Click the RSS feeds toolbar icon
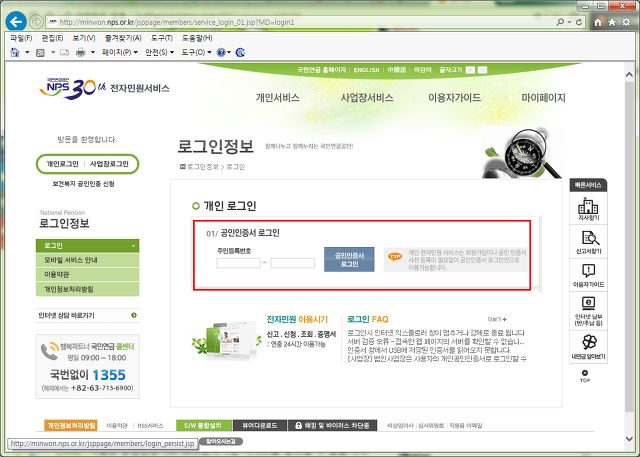Viewport: 640px width, 457px height. [x=40, y=52]
